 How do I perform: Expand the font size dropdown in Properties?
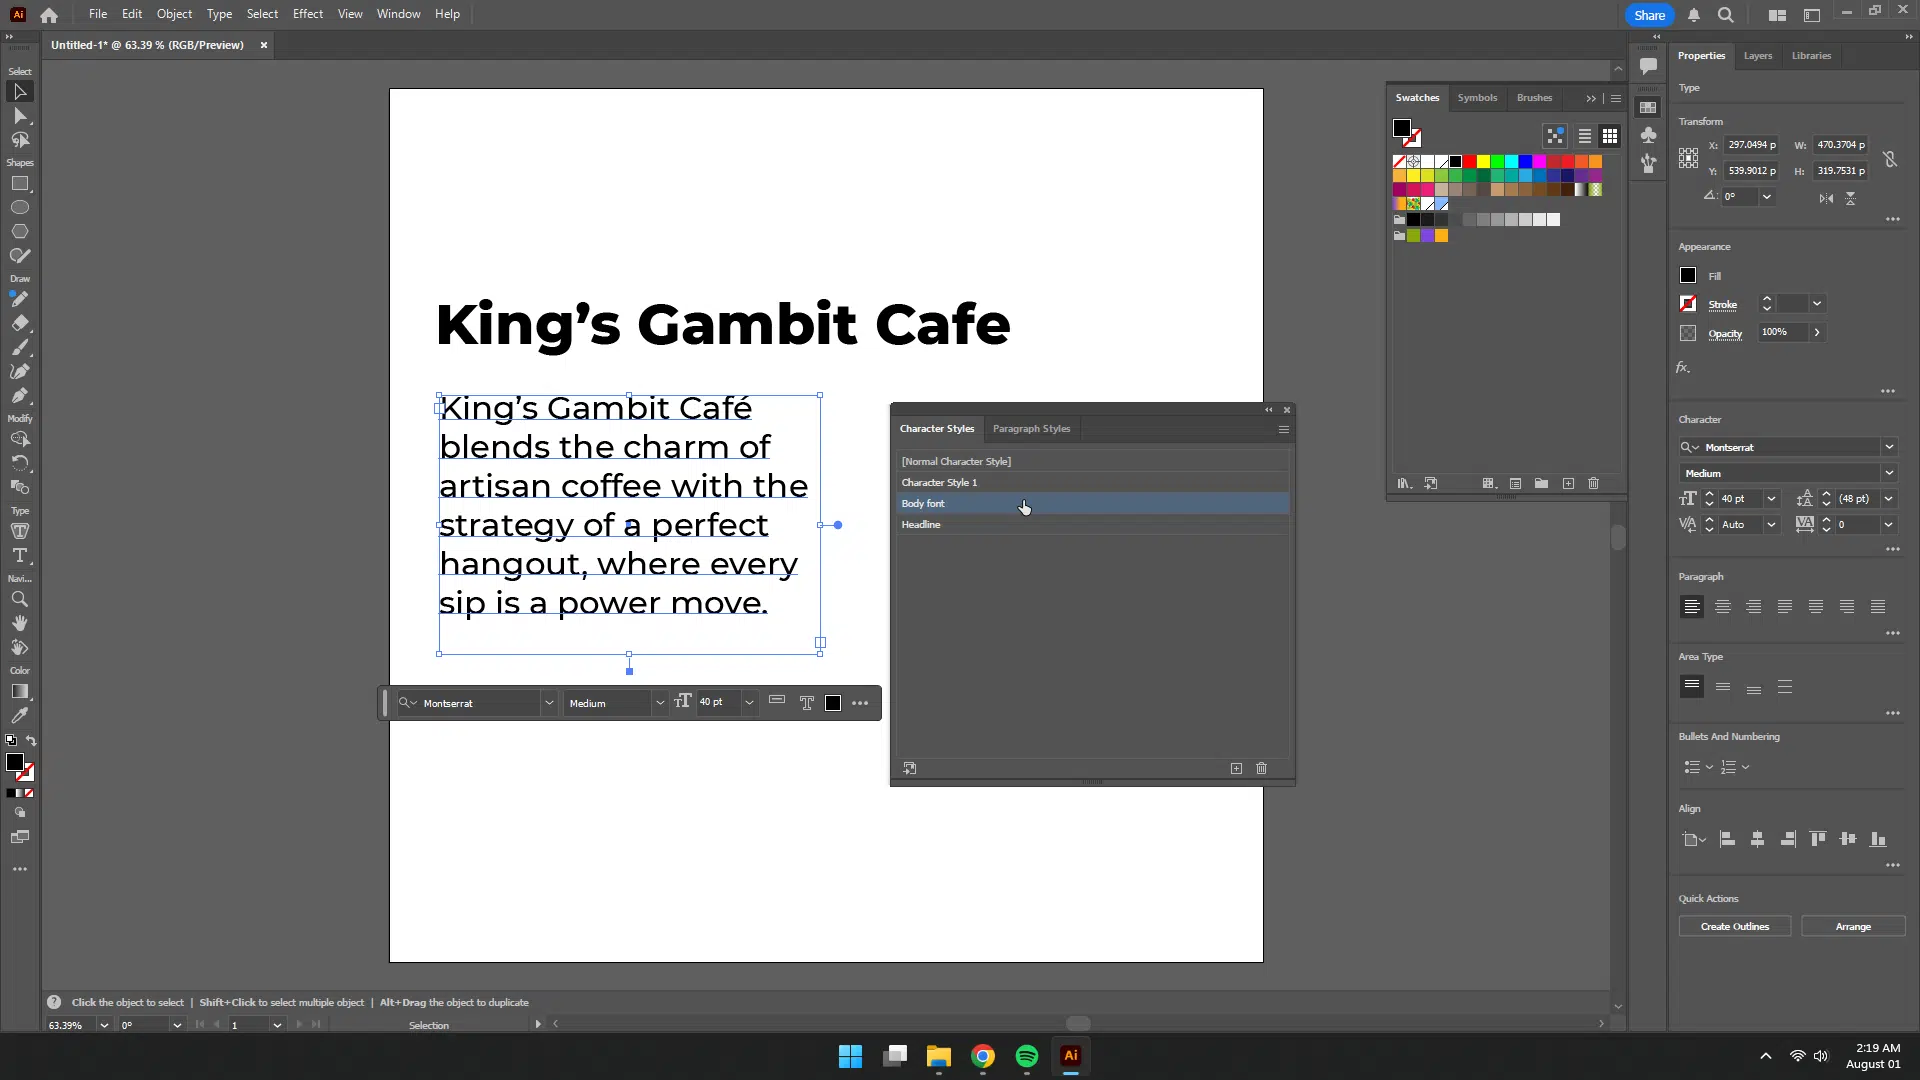click(1771, 499)
